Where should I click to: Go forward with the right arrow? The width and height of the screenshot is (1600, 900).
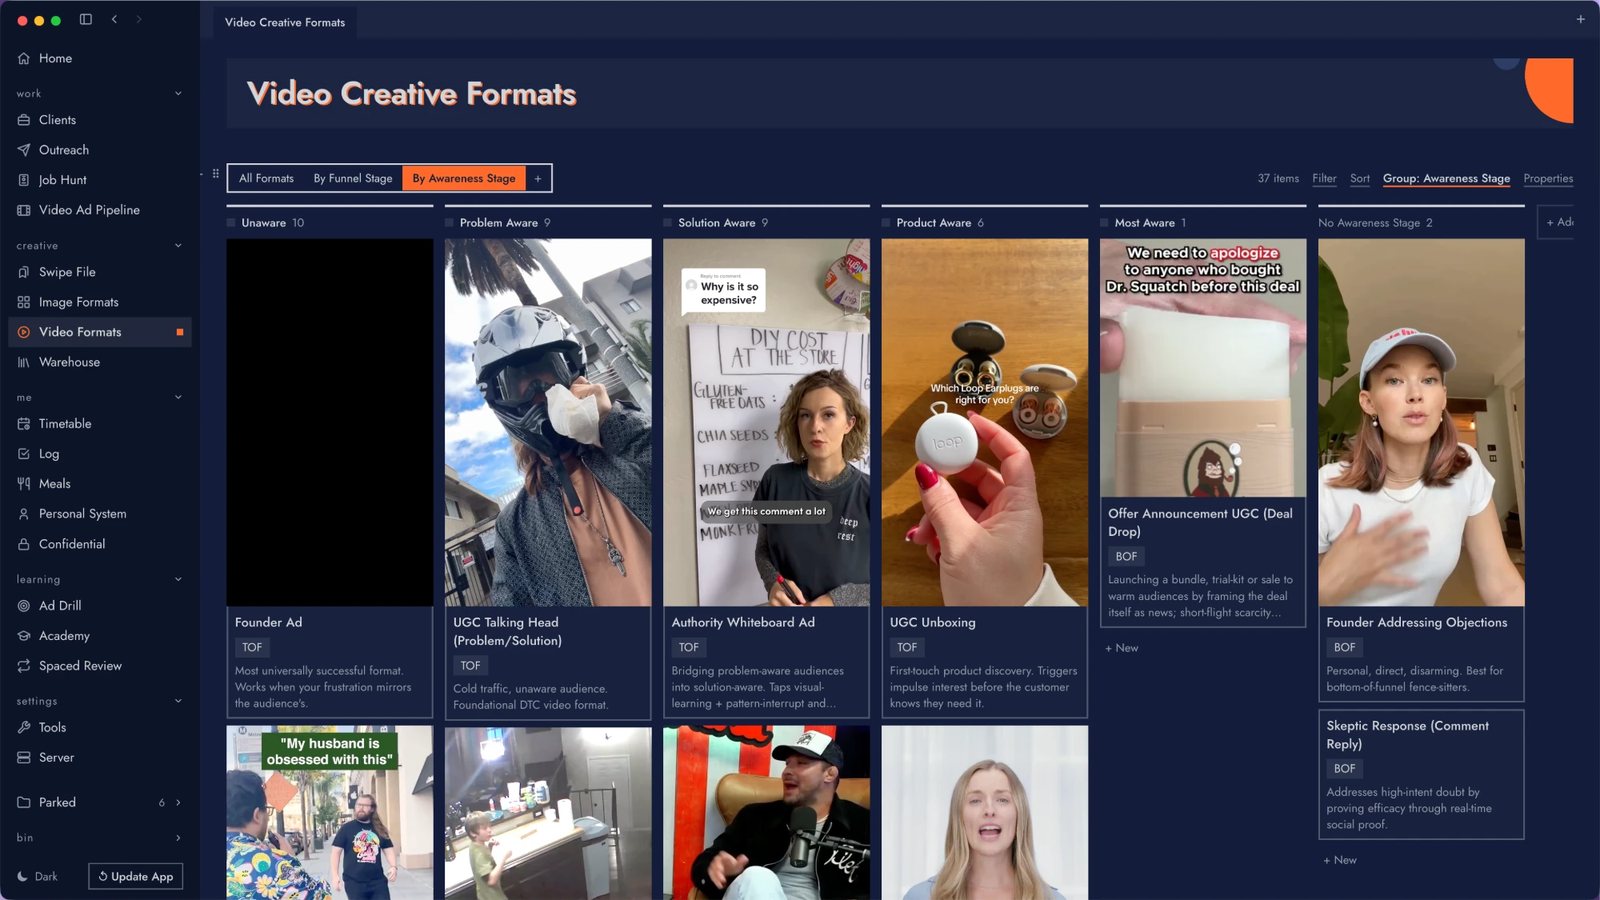pos(138,19)
